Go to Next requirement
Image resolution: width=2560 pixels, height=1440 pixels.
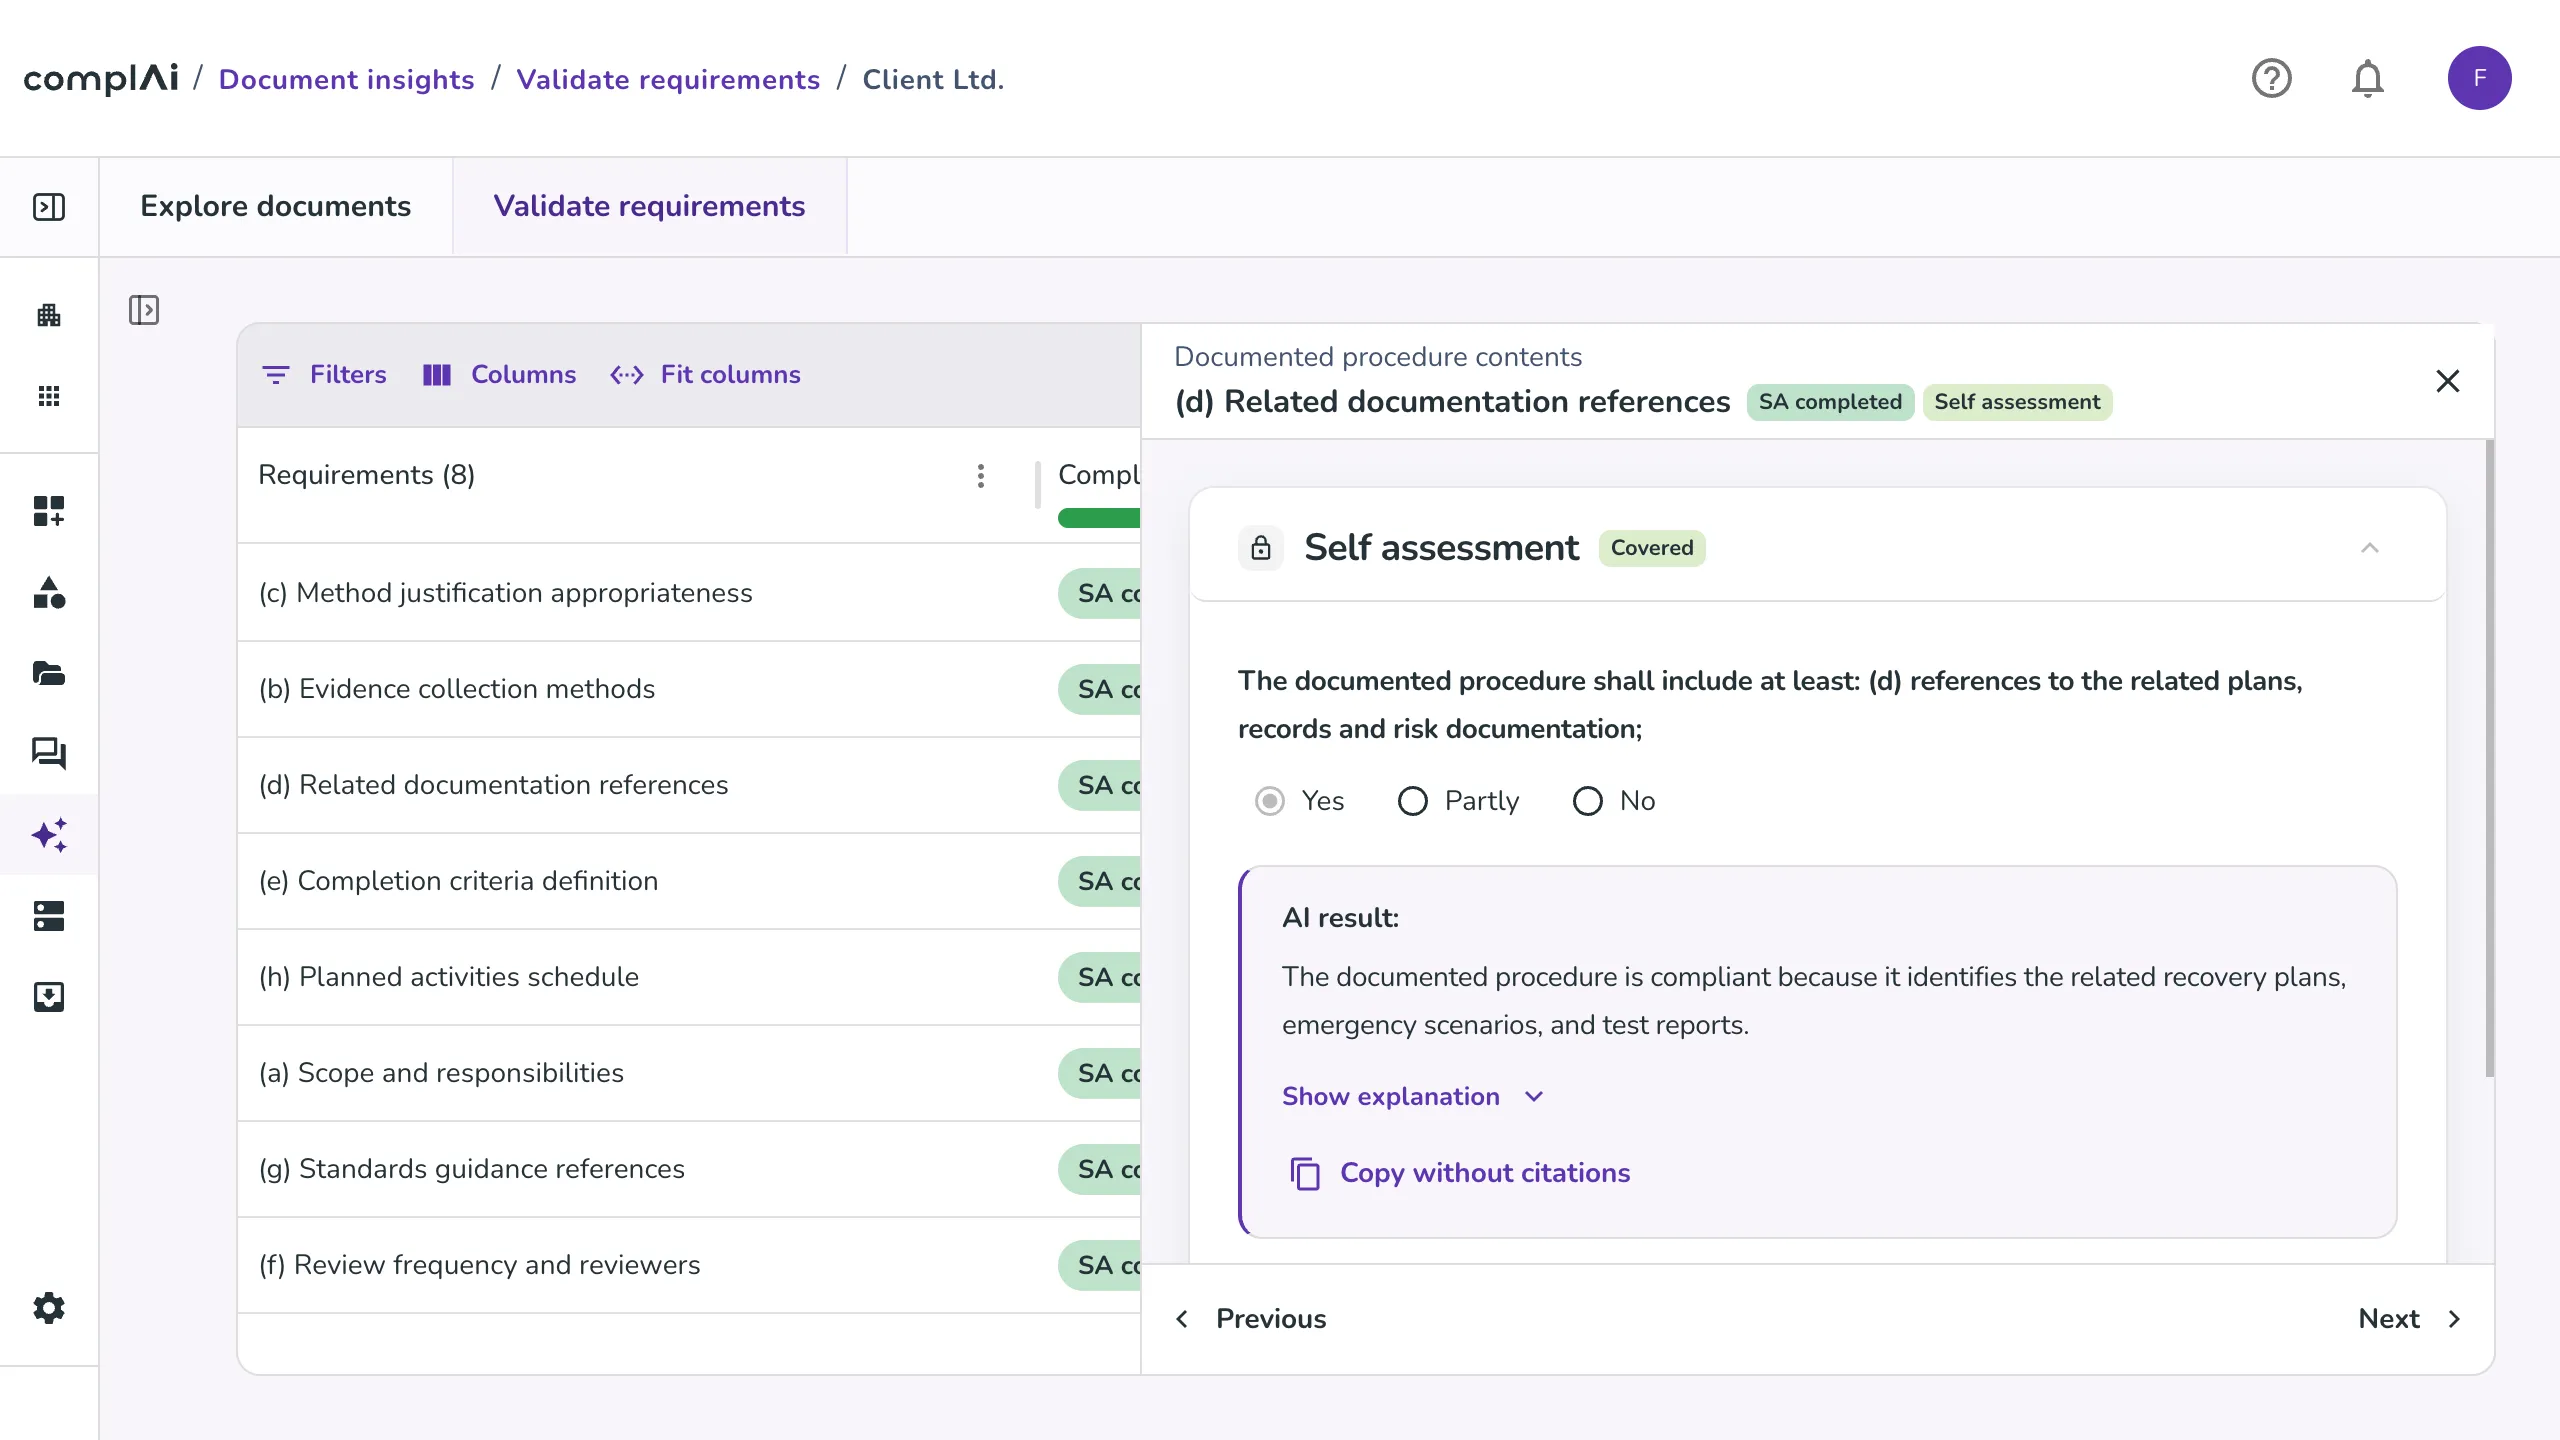point(2410,1319)
